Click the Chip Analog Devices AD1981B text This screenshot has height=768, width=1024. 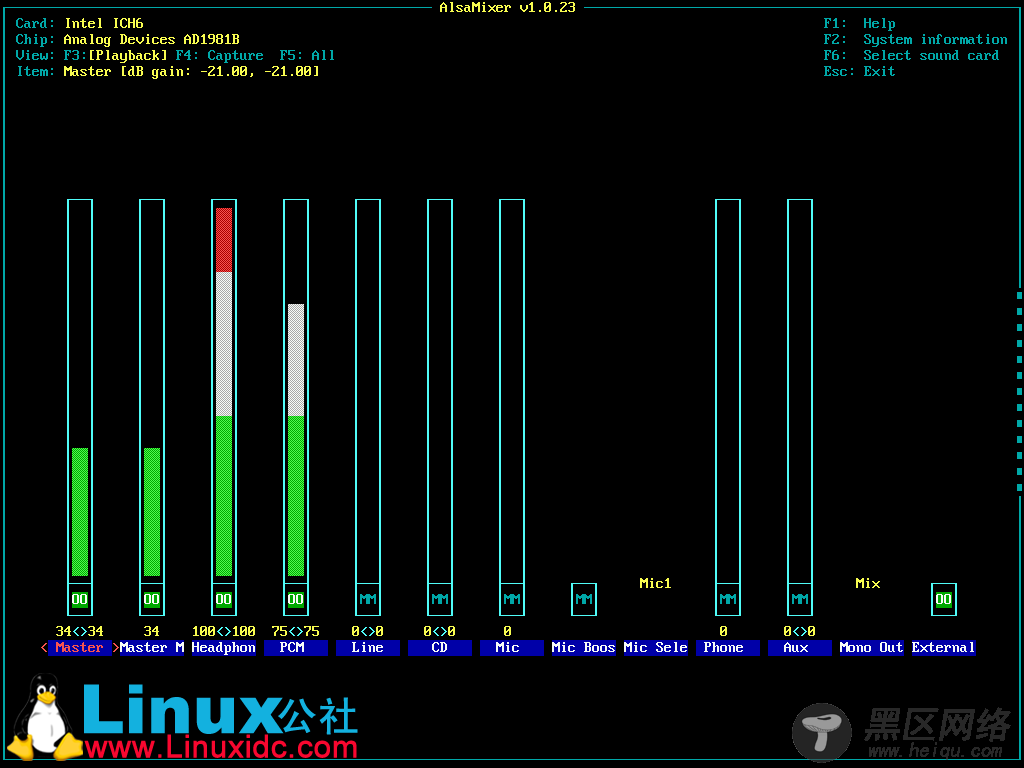tap(128, 40)
